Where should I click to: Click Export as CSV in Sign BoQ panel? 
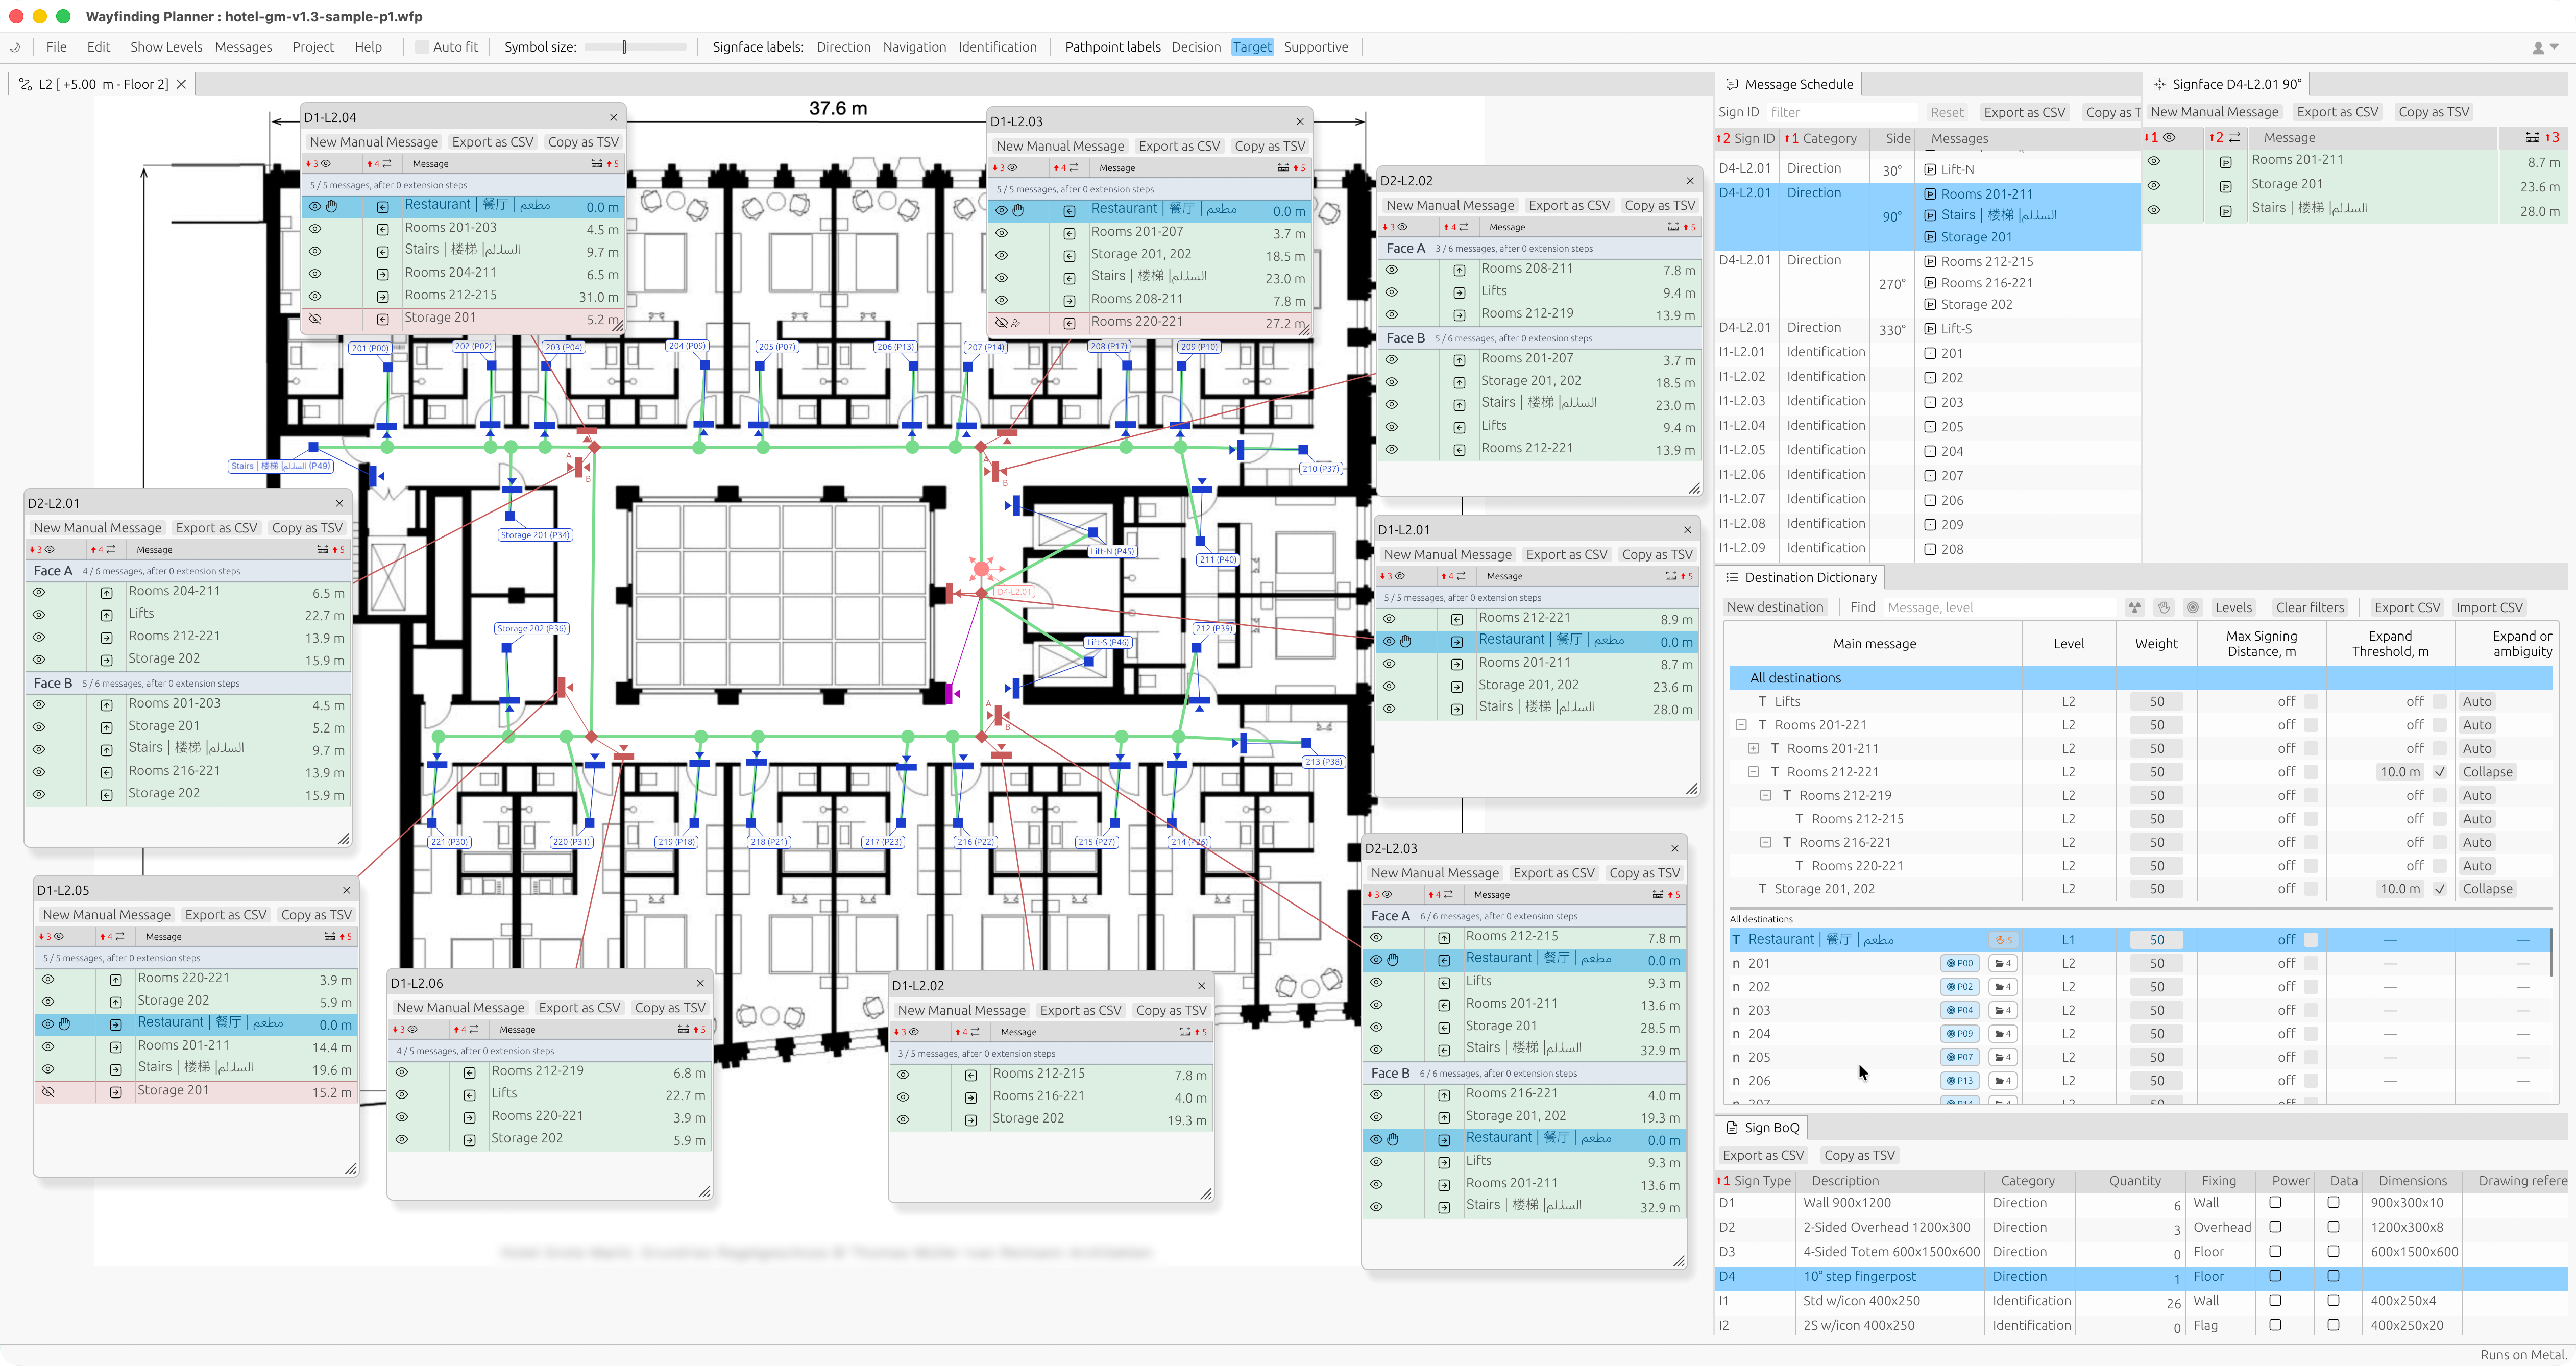pyautogui.click(x=1763, y=1156)
